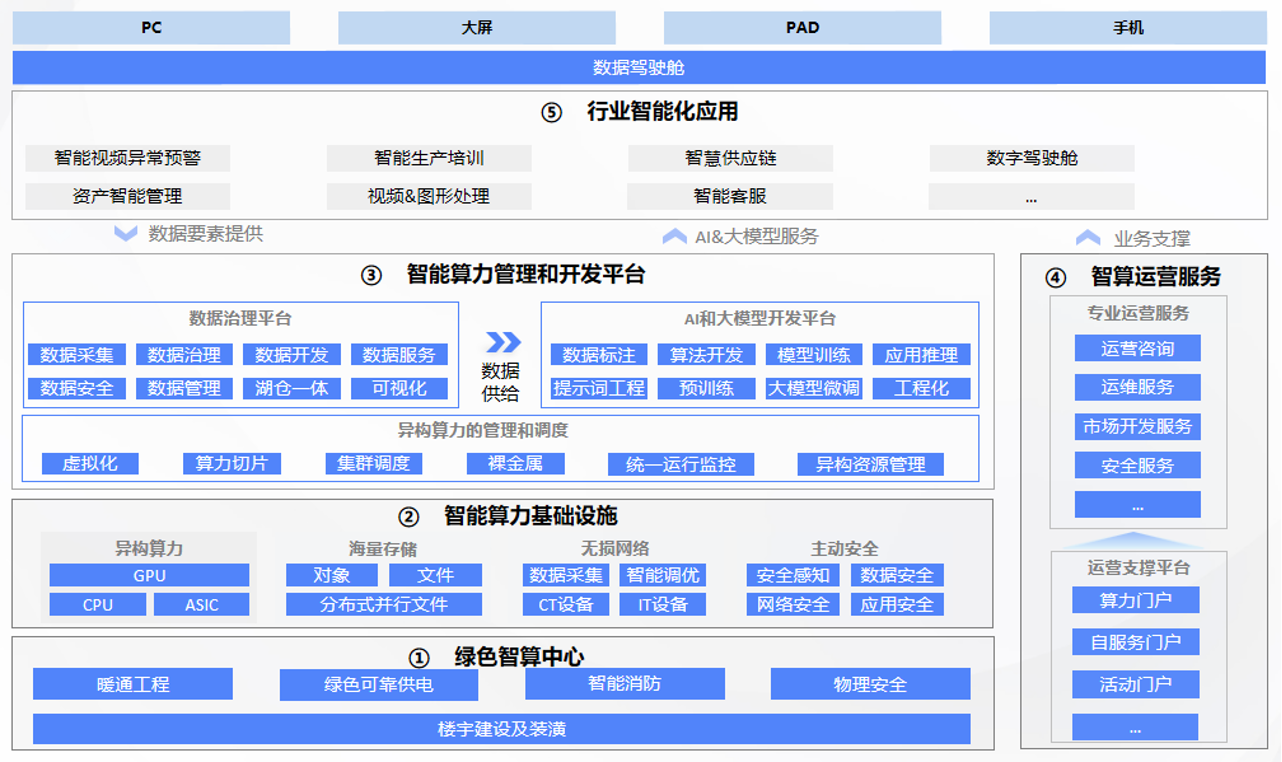Select 模型训练 in AI和大模型开发平台
Image resolution: width=1282 pixels, height=762 pixels.
pyautogui.click(x=815, y=354)
